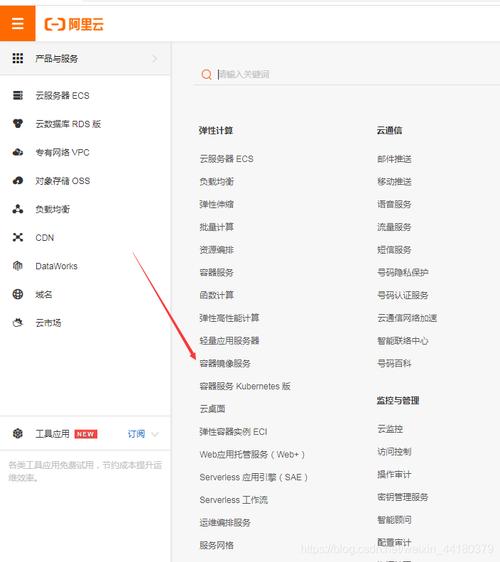
Task: Open 语音服务 link
Action: point(394,204)
